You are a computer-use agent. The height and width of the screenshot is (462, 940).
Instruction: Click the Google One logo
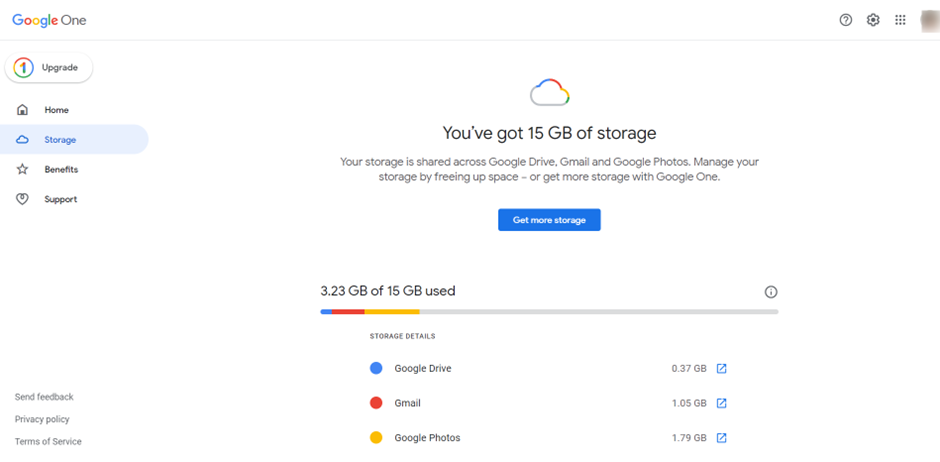coord(47,20)
